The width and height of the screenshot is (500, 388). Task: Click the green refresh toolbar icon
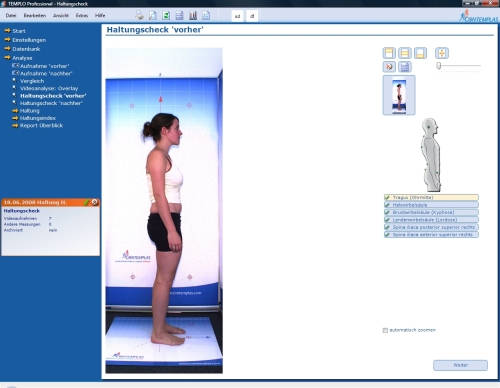click(166, 15)
